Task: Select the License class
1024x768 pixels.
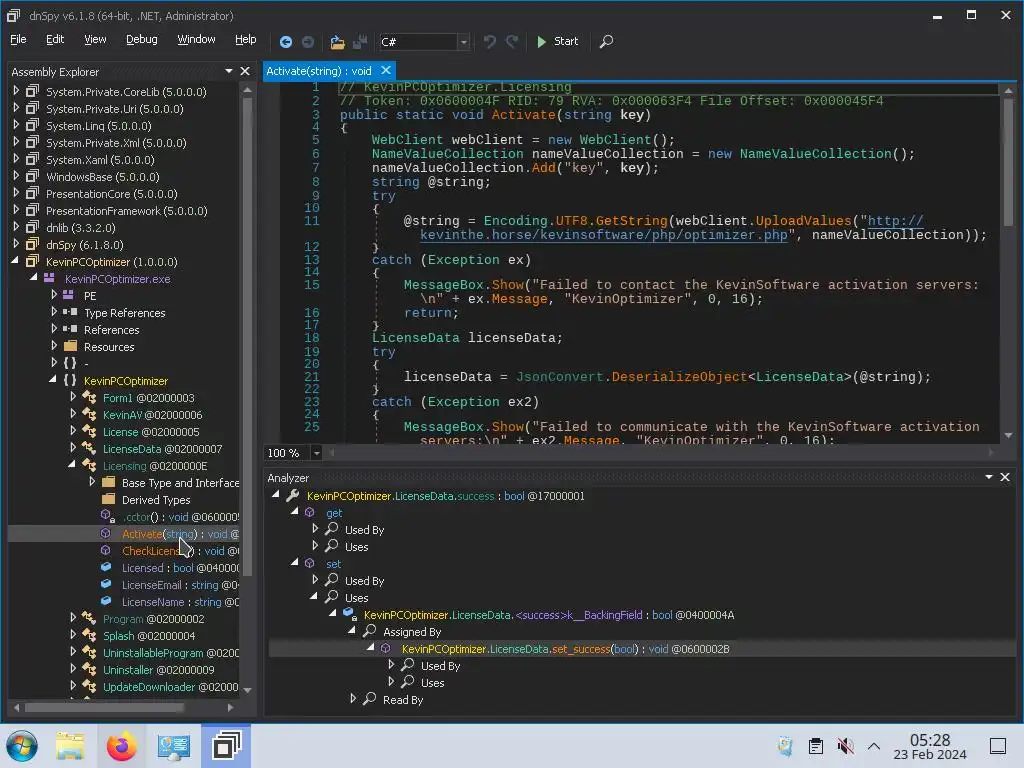Action: click(x=151, y=432)
